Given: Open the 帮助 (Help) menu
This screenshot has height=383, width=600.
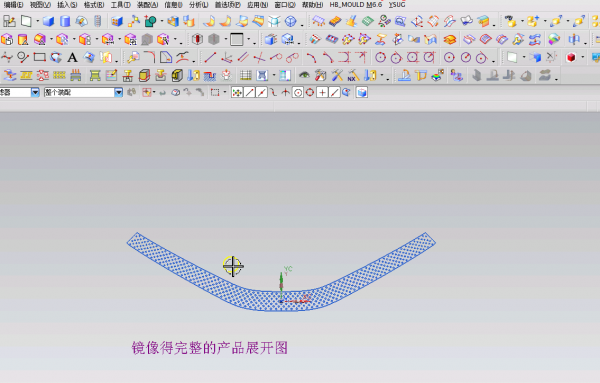Looking at the screenshot, I should point(312,5).
